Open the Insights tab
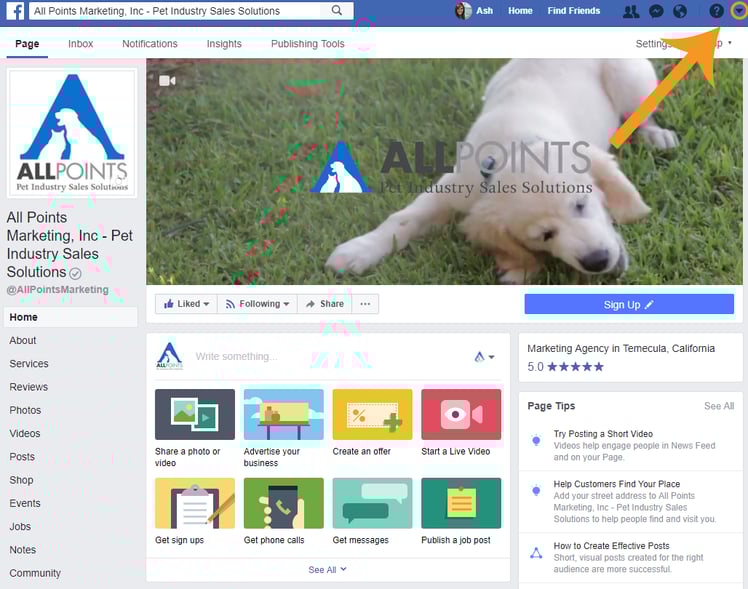This screenshot has height=589, width=748. [x=224, y=44]
